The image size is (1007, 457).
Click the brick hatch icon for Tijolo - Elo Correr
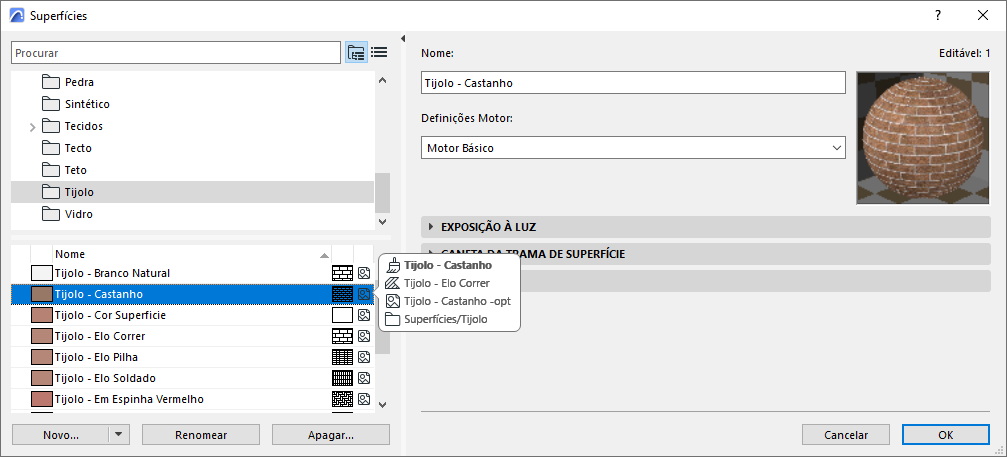coord(342,336)
